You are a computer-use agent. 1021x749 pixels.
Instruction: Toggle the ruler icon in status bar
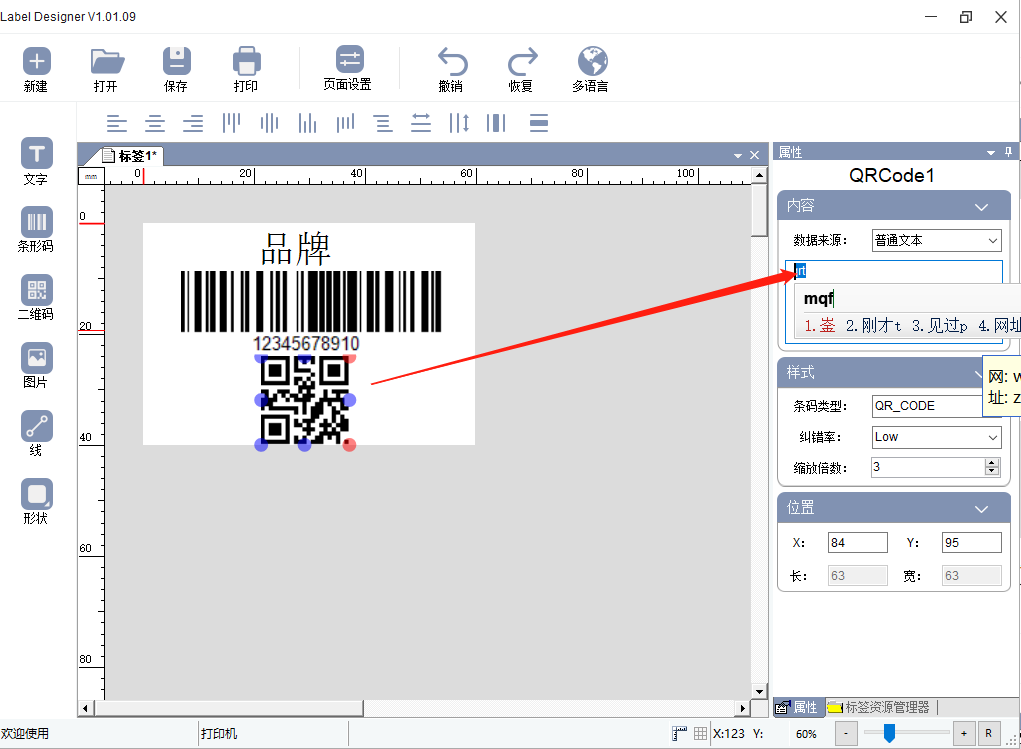tap(679, 733)
